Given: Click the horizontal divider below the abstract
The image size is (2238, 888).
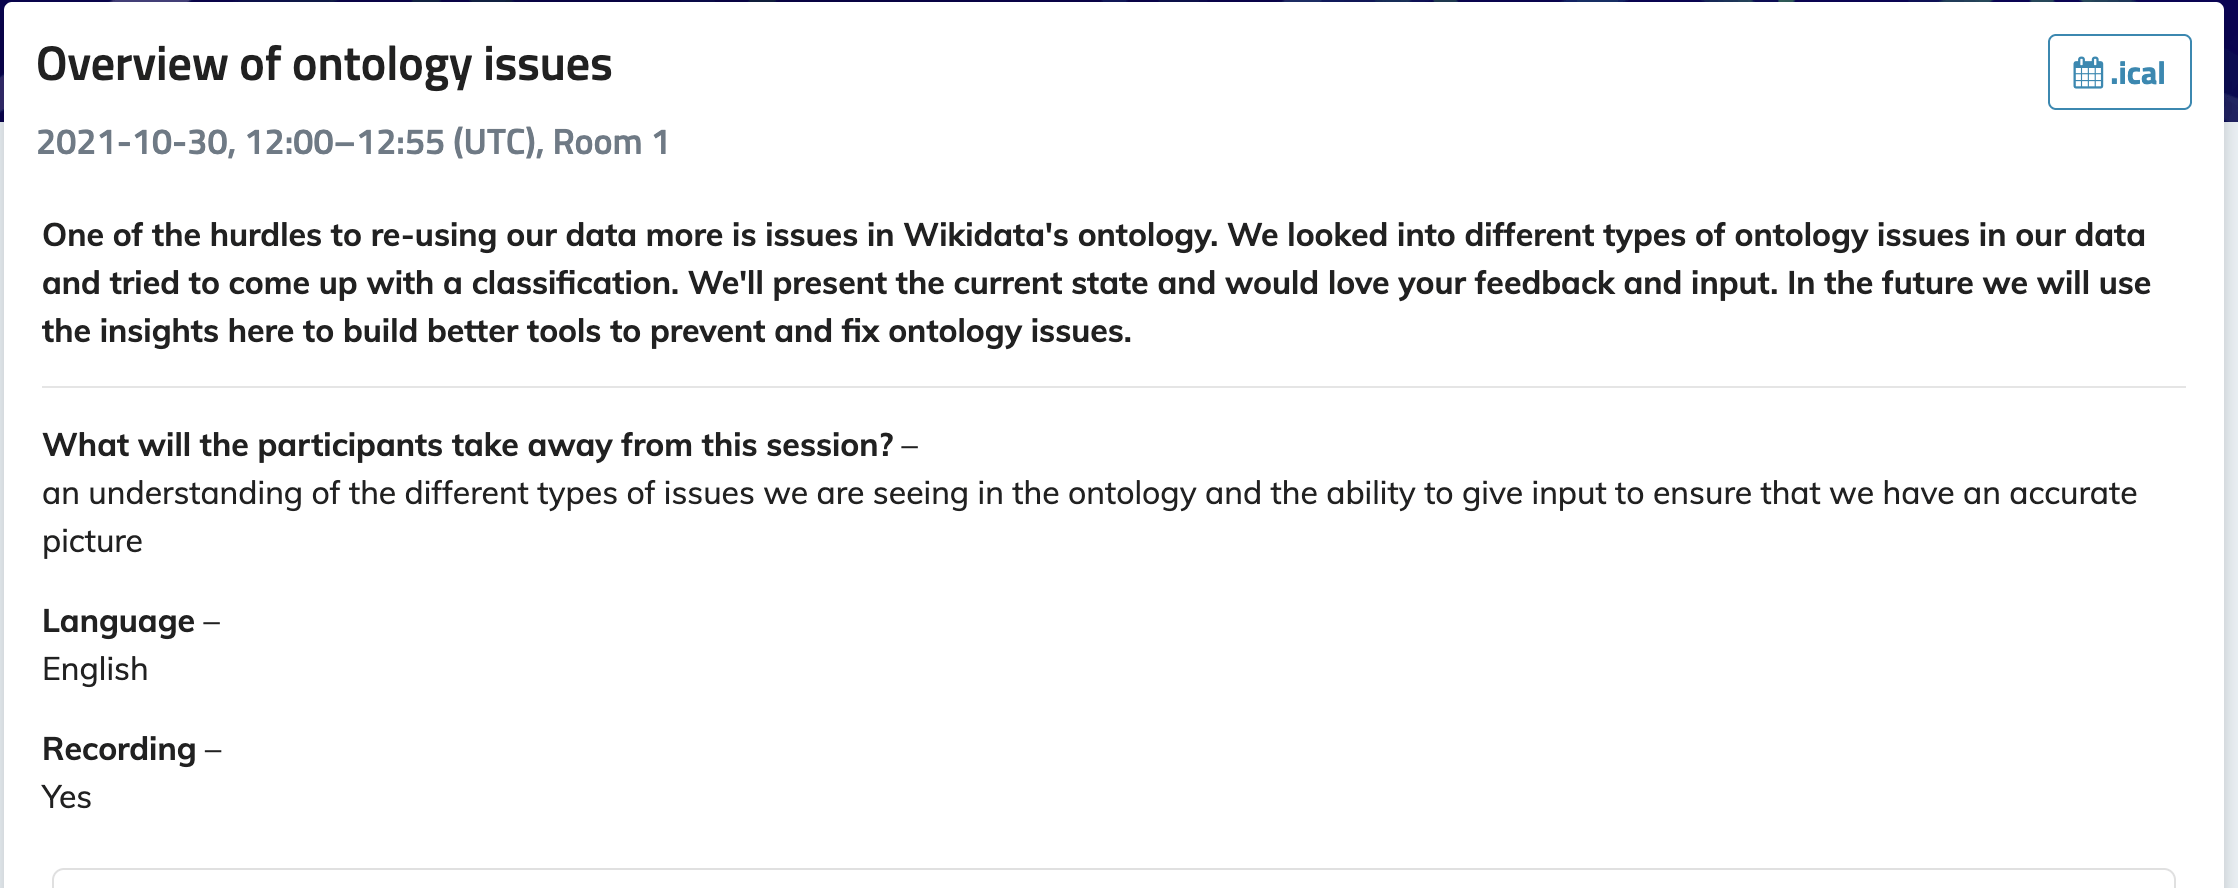Looking at the screenshot, I should tap(1113, 387).
